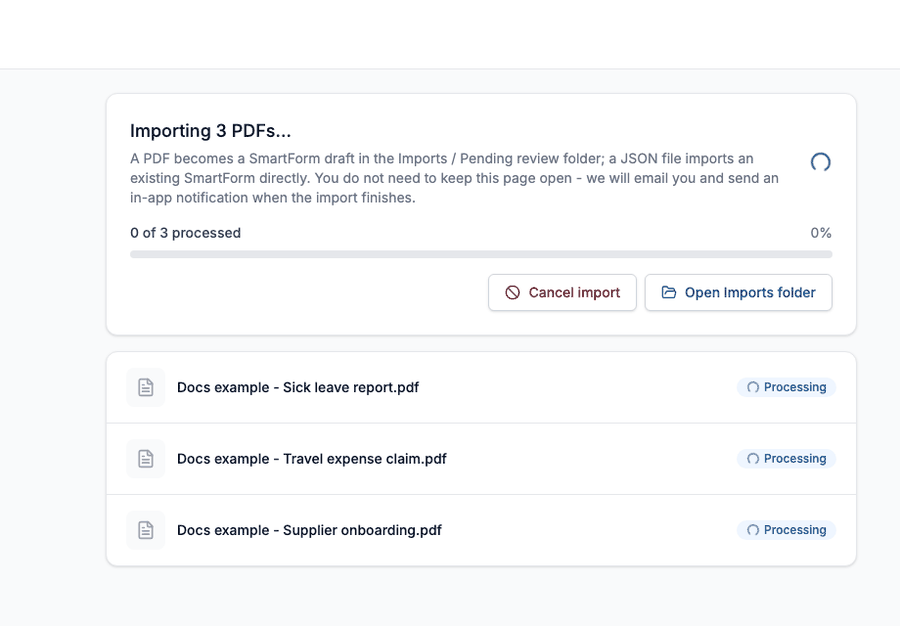The height and width of the screenshot is (626, 900).
Task: Click the folder icon in Open Imports folder
Action: (669, 293)
